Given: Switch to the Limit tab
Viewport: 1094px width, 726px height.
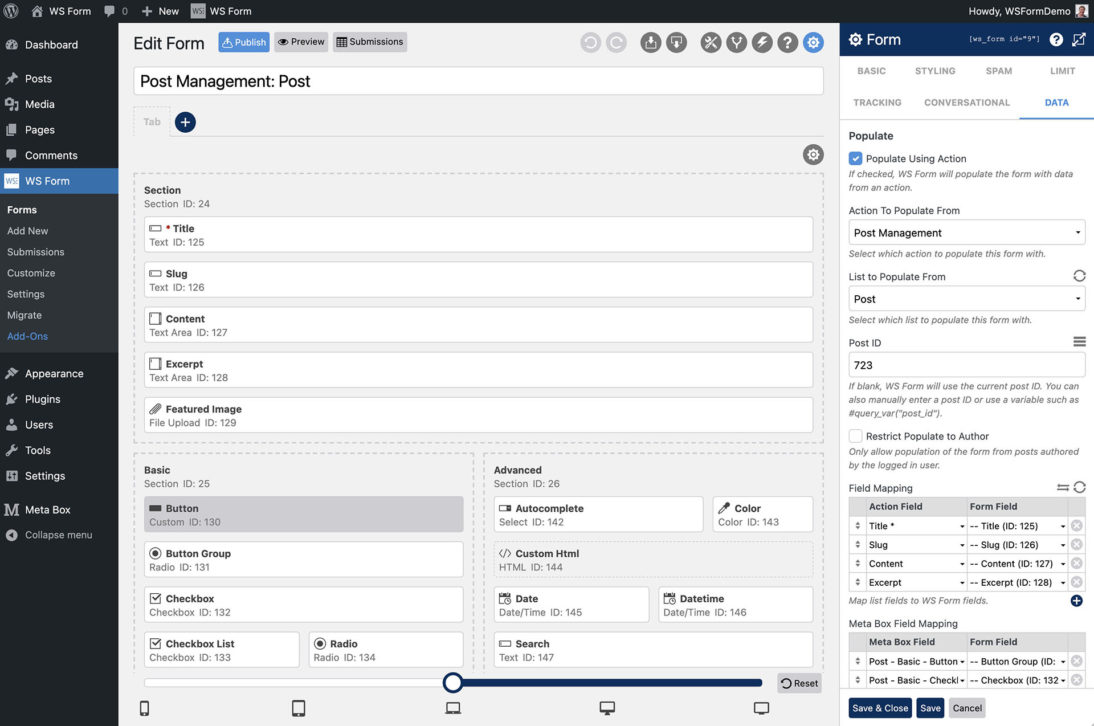Looking at the screenshot, I should coord(1062,71).
